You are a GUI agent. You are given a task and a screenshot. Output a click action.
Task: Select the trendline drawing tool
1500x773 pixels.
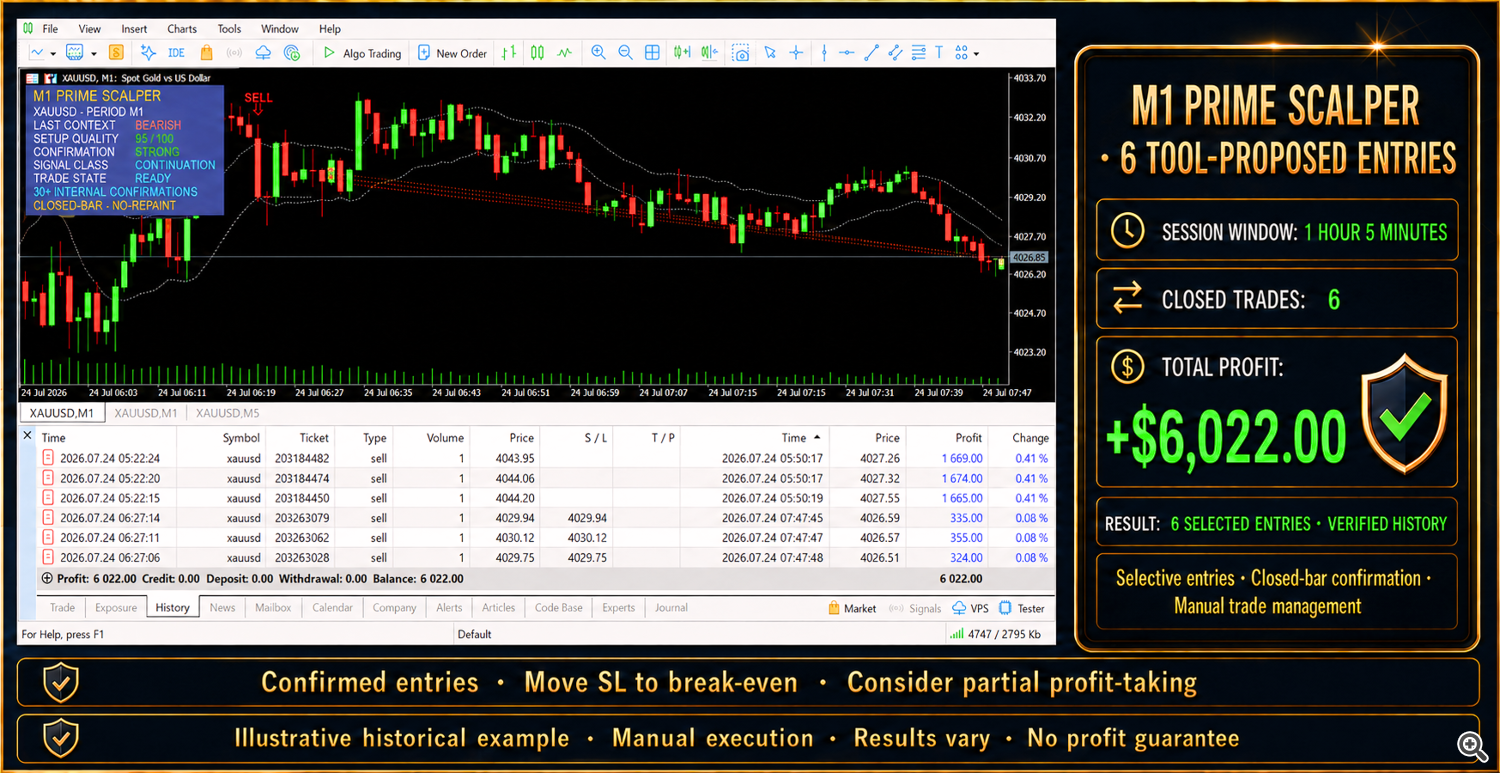pos(871,53)
